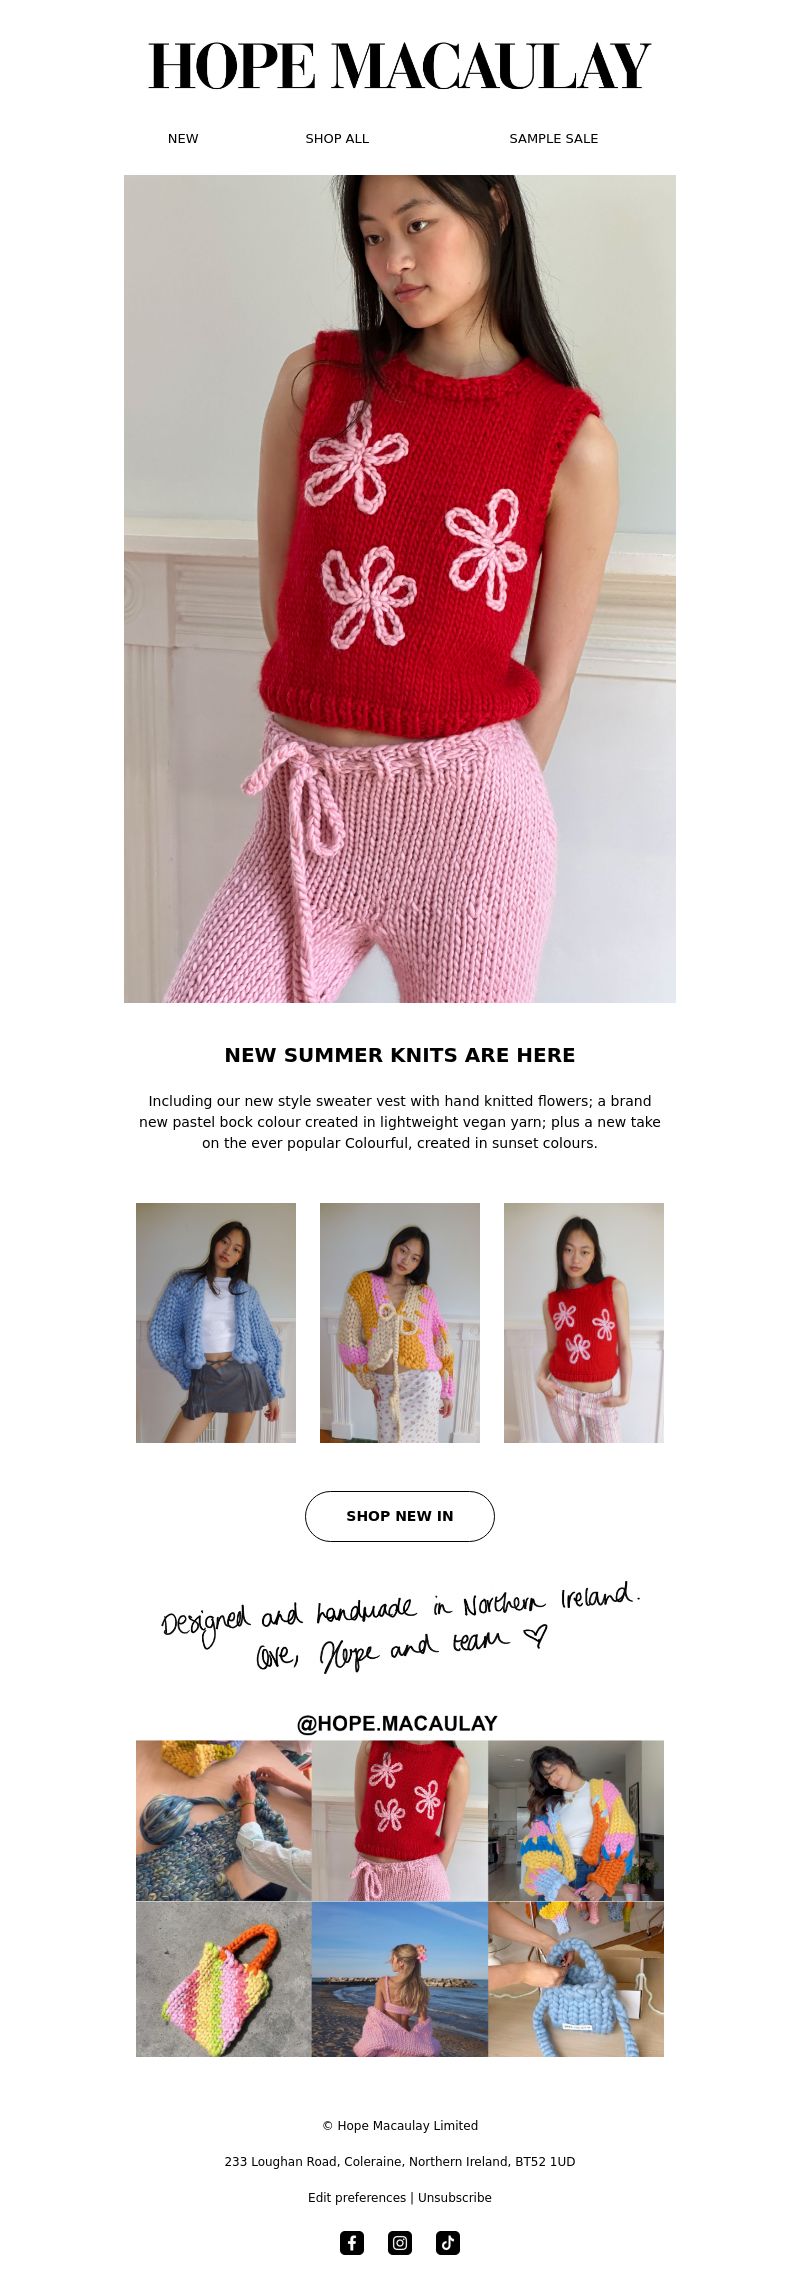Open the blue chunky cardigan product photo
The width and height of the screenshot is (800, 2291).
pyautogui.click(x=216, y=1323)
